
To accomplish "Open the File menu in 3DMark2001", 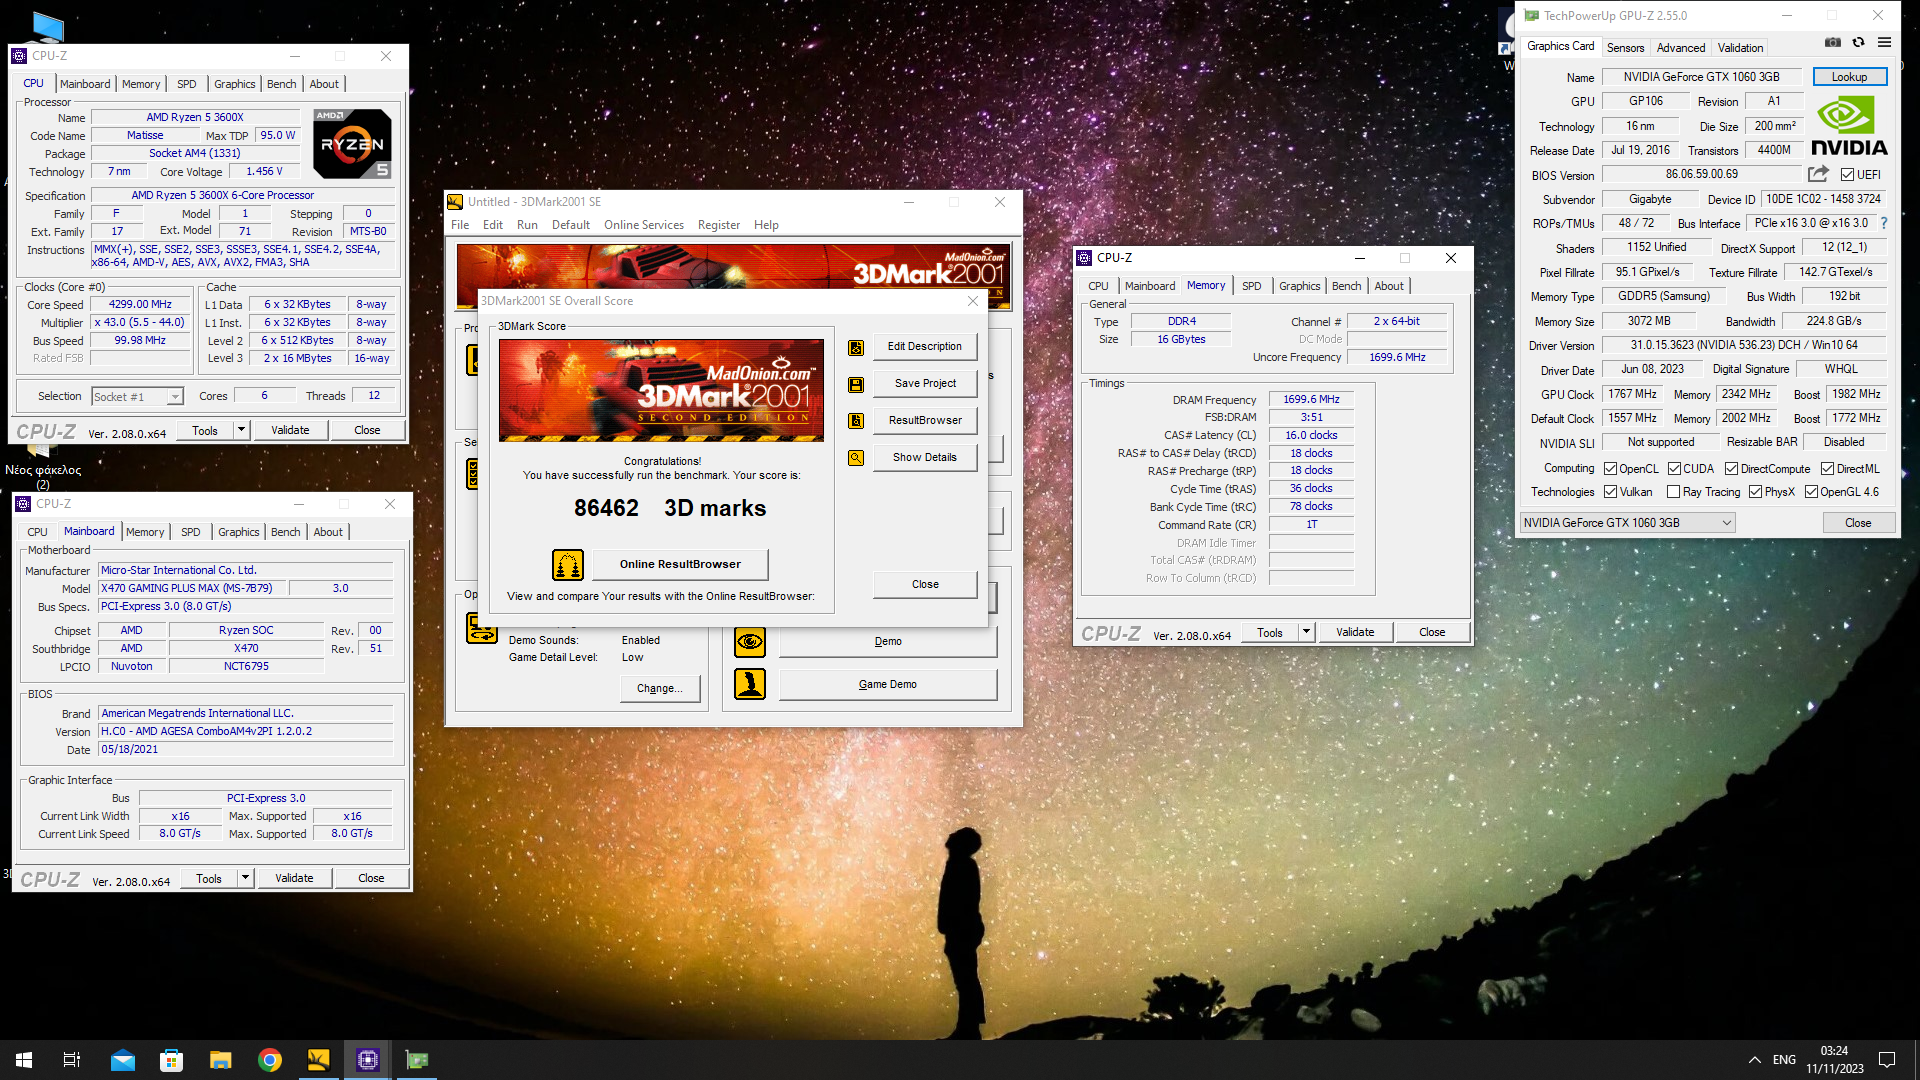I will (x=460, y=225).
